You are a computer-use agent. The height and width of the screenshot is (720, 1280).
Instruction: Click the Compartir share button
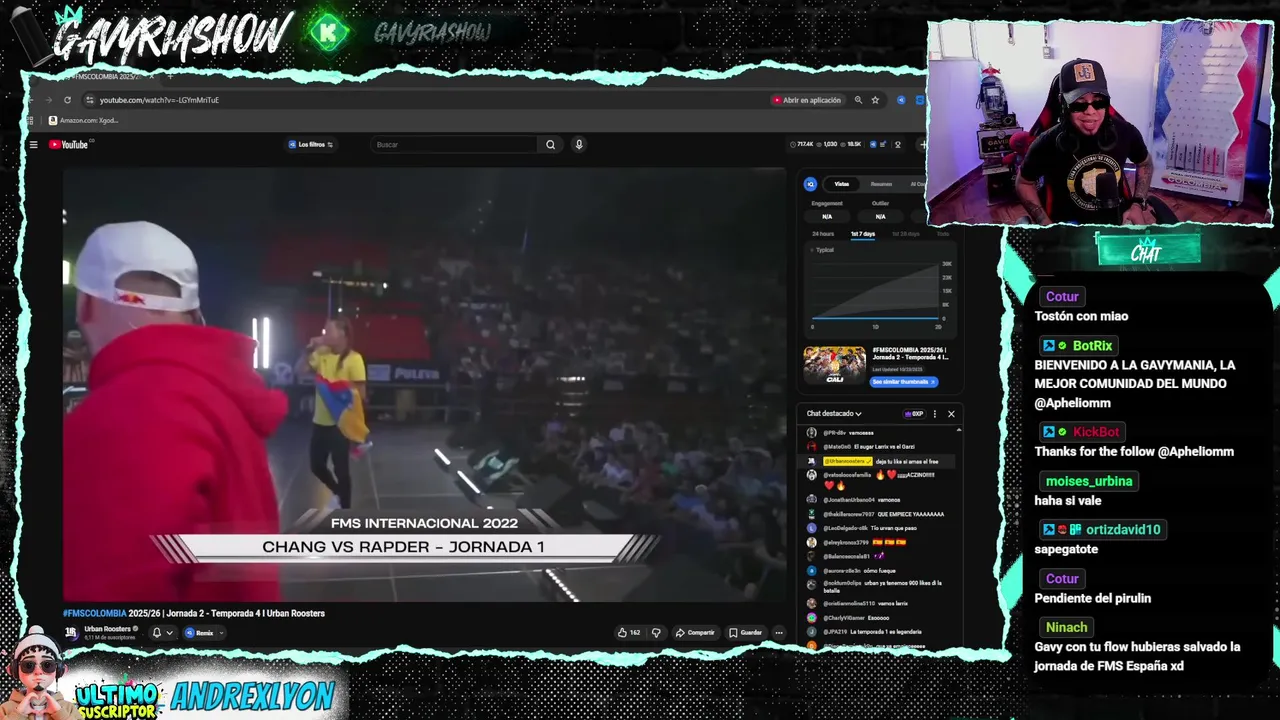[x=695, y=632]
